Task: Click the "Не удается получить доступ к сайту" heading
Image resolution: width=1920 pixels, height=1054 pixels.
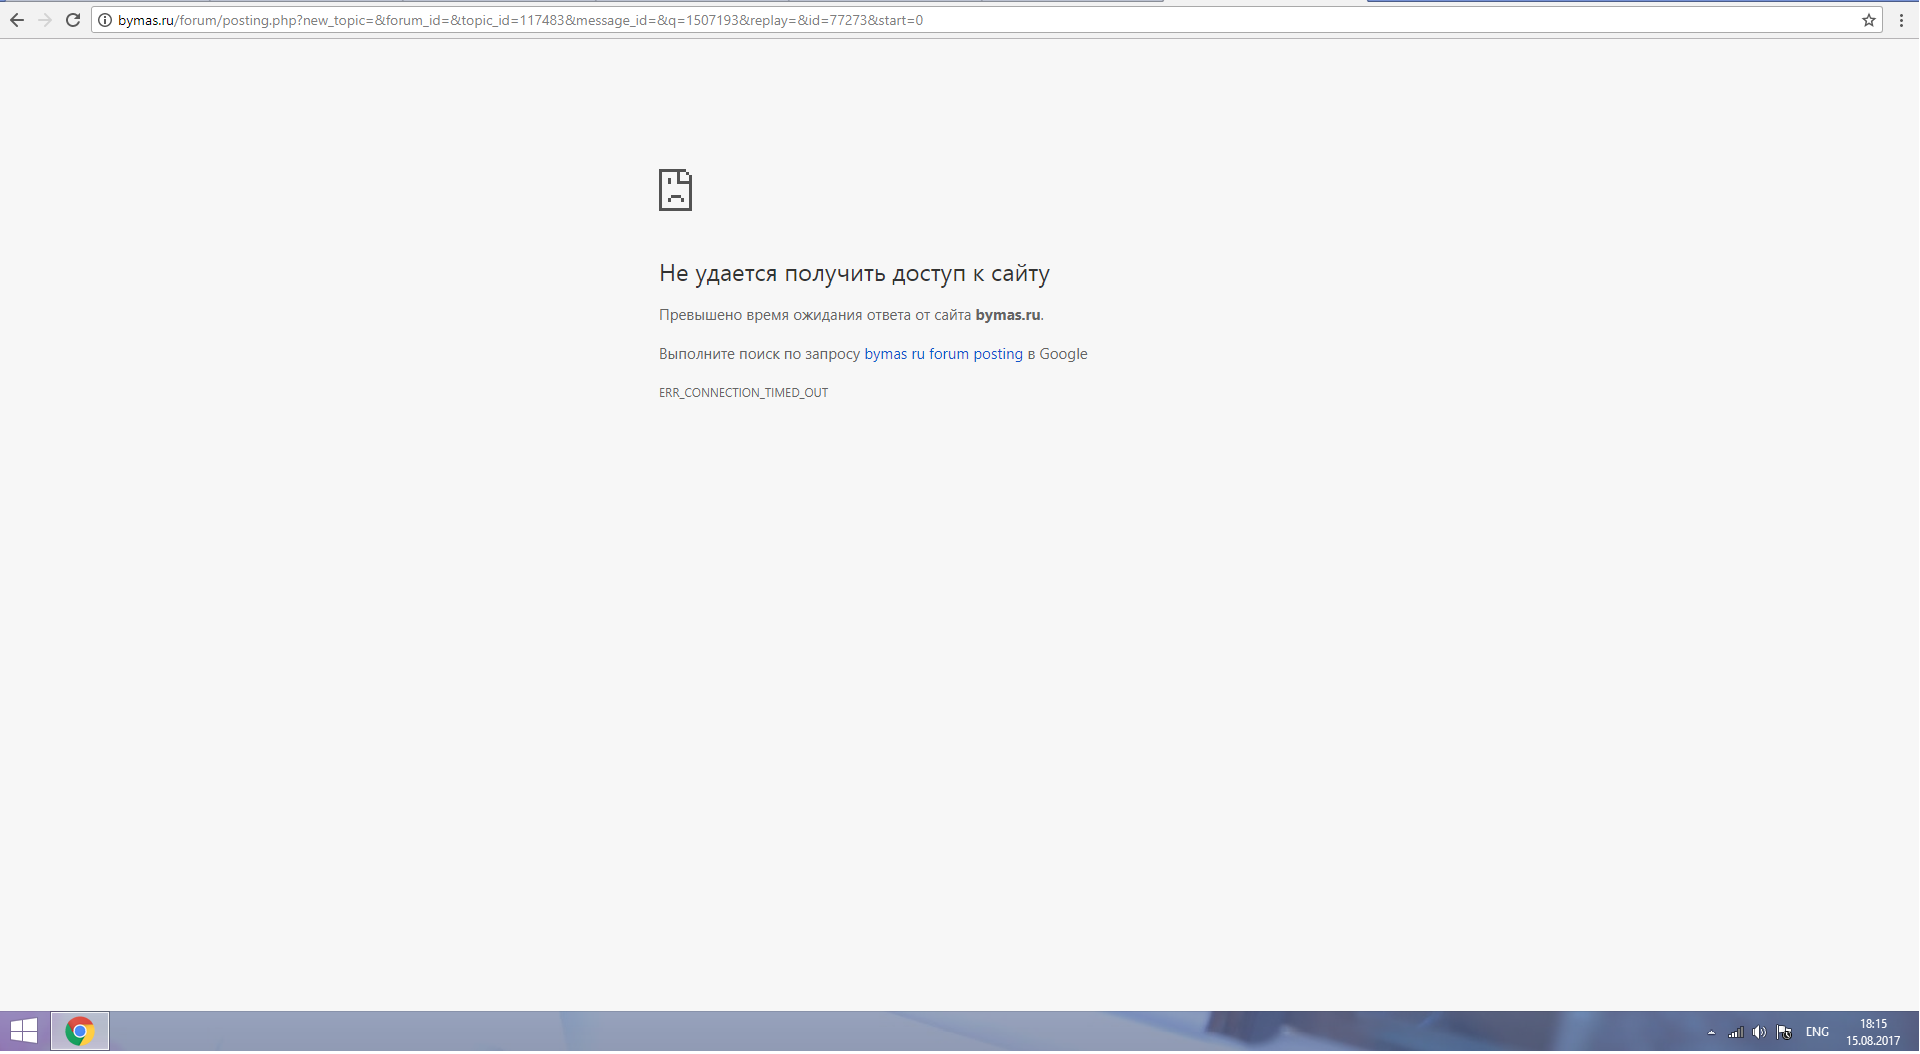Action: click(x=854, y=273)
